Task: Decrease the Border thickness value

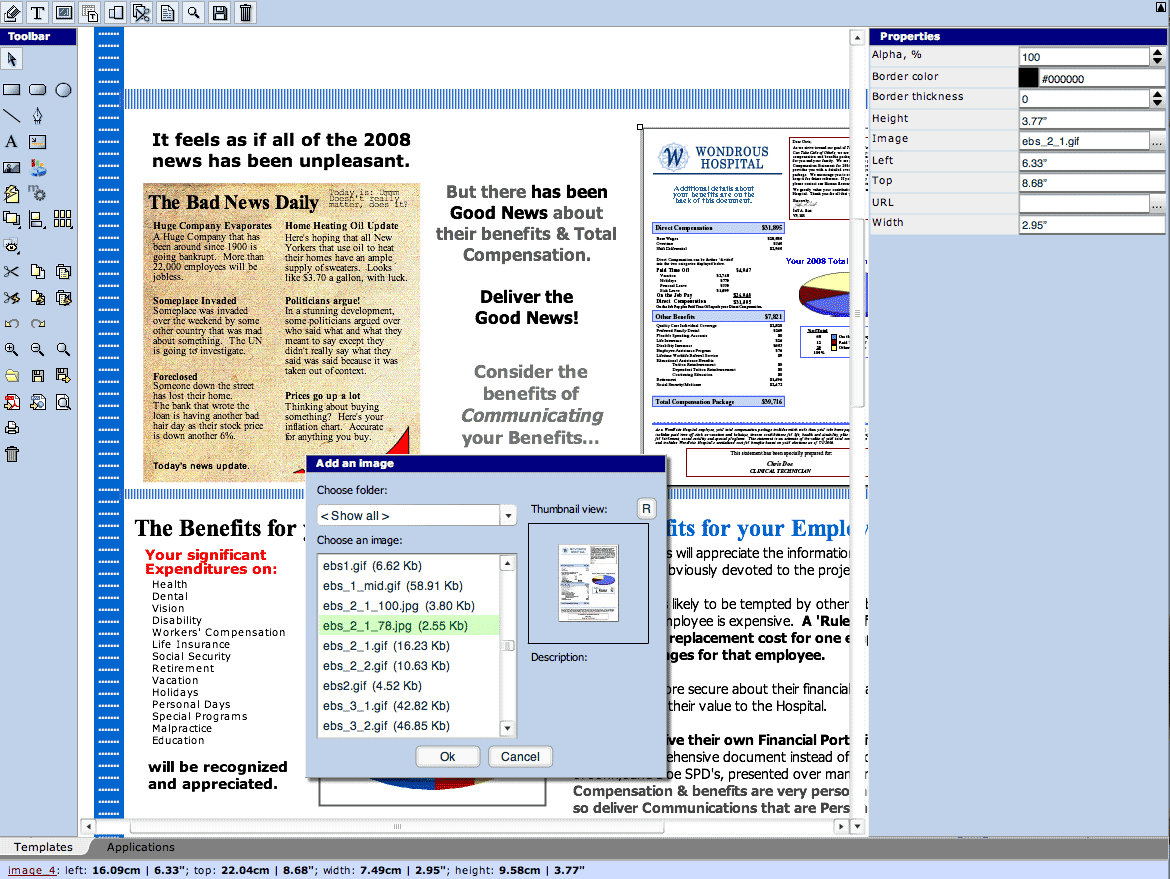Action: (x=1158, y=103)
